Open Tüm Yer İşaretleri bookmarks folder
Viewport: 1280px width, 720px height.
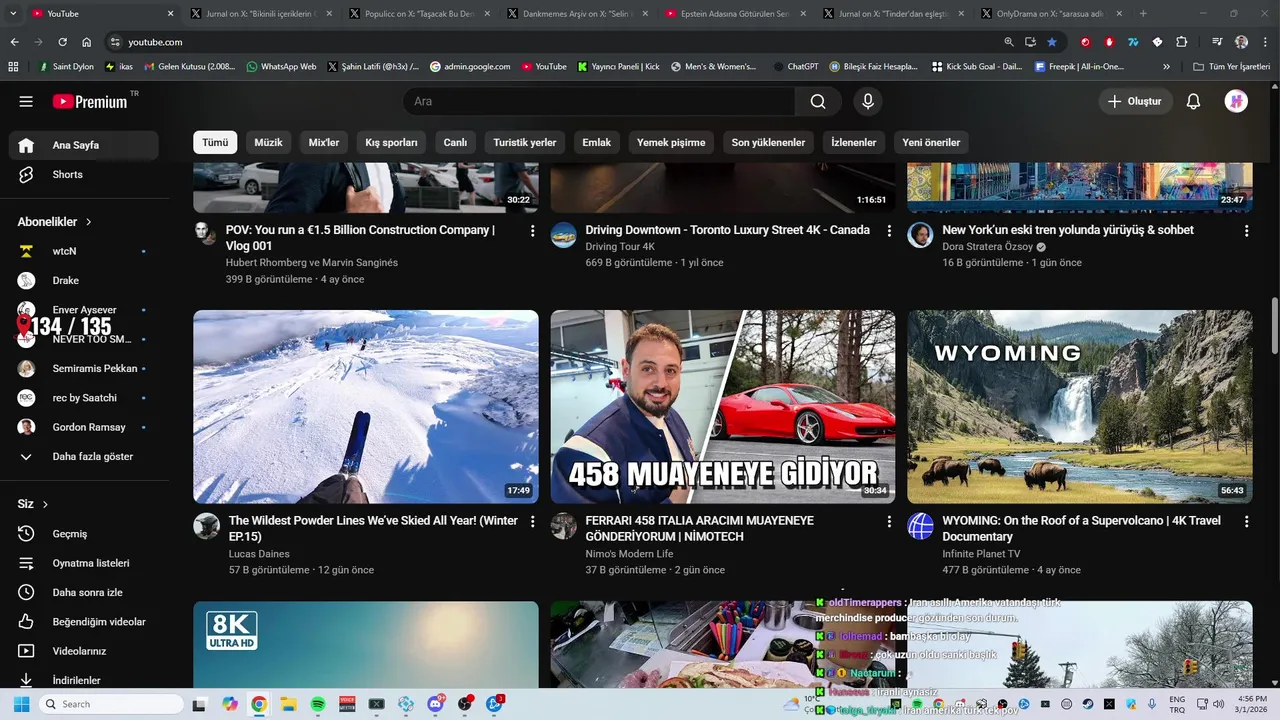click(1231, 66)
